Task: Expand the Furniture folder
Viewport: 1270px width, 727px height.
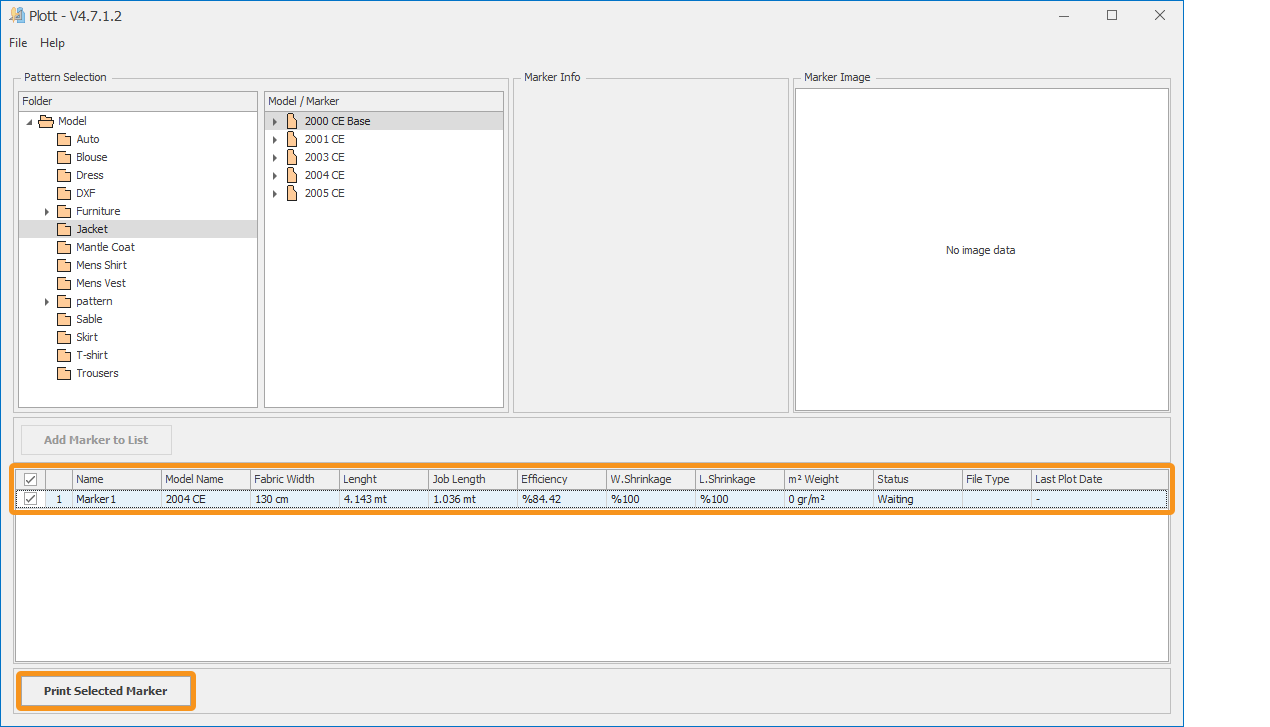Action: coord(47,211)
